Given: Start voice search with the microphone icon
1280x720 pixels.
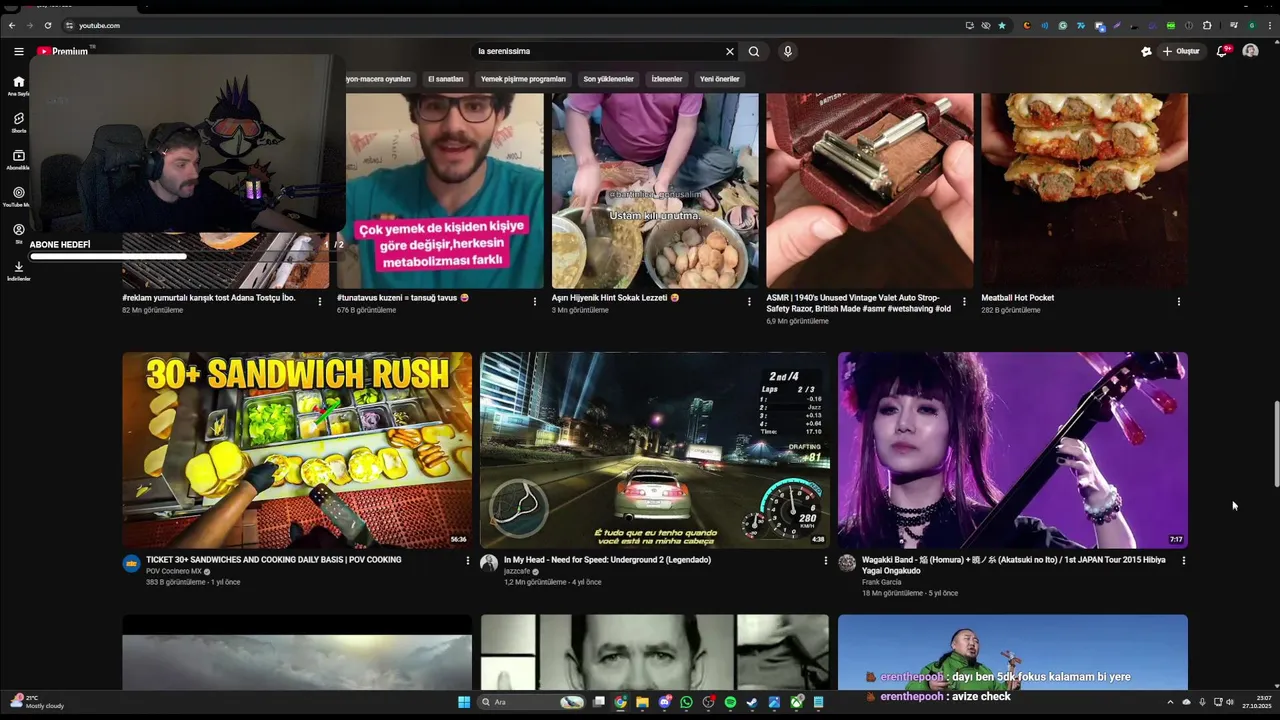Looking at the screenshot, I should 788,52.
